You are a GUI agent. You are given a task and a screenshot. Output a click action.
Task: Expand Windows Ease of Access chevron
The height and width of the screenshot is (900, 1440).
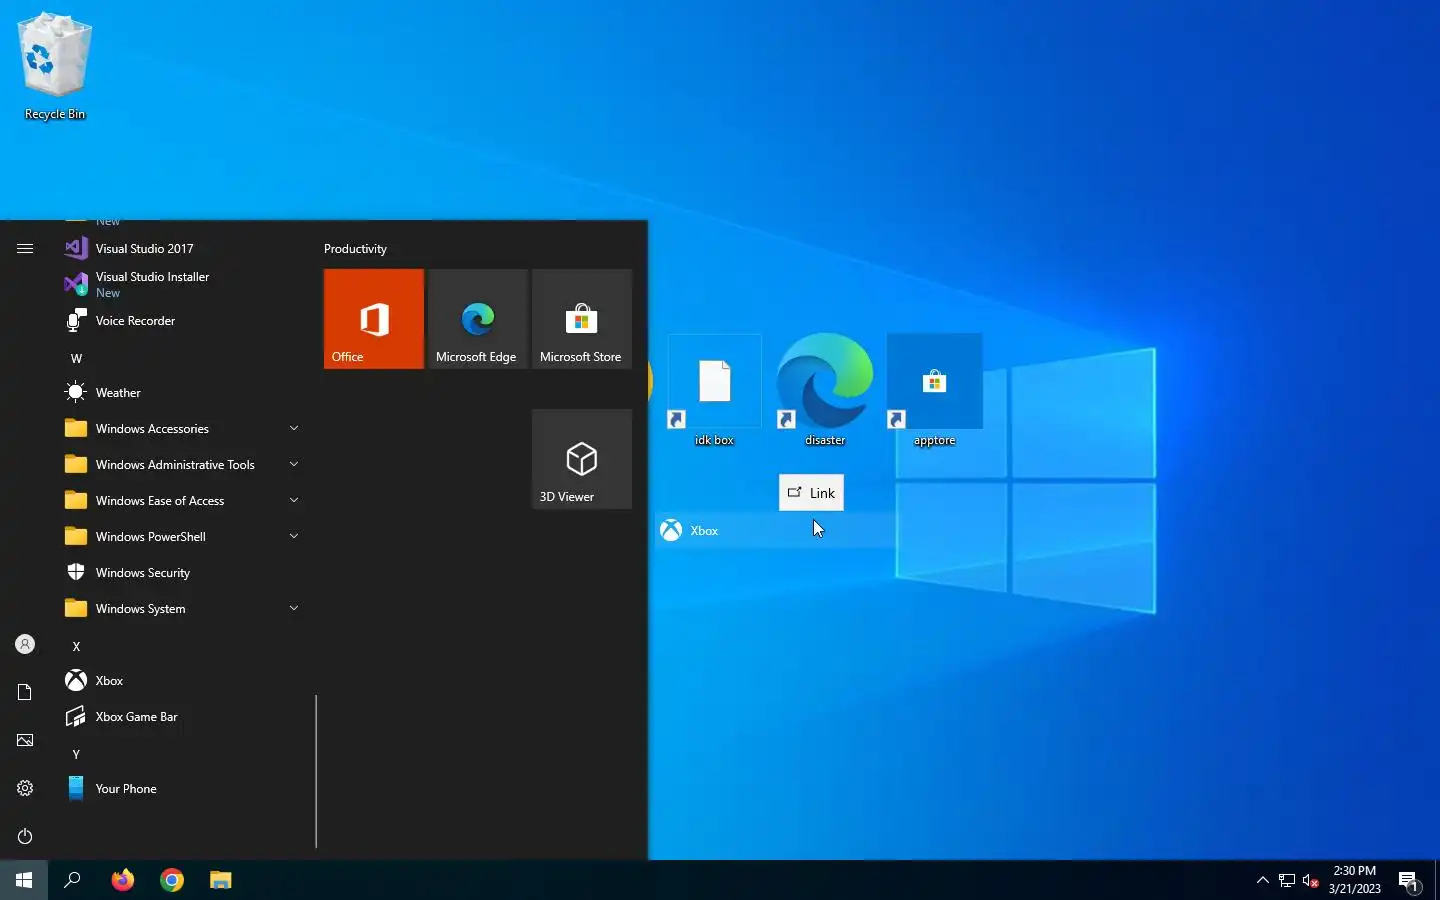coord(294,500)
